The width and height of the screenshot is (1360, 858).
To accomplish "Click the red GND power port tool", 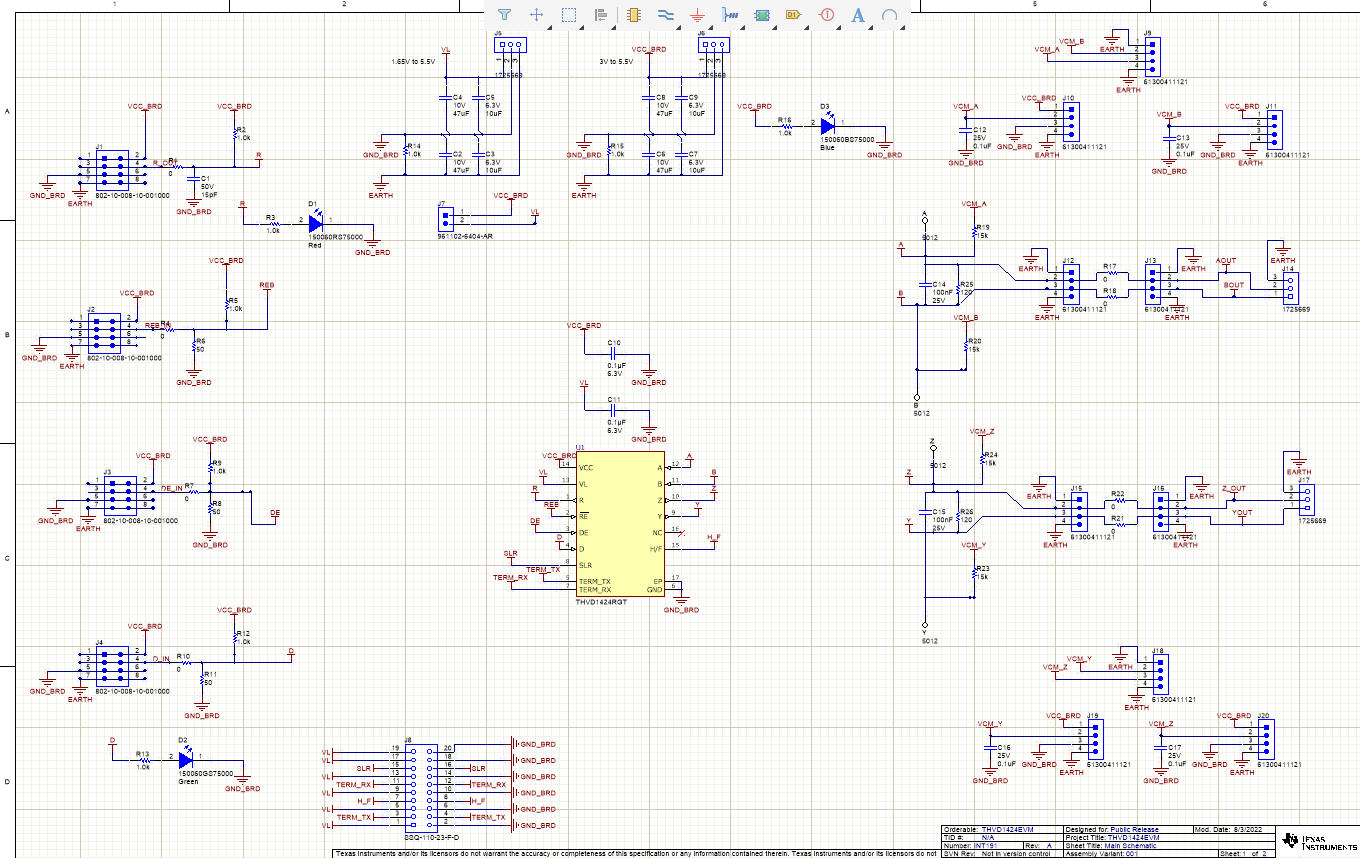I will click(697, 15).
